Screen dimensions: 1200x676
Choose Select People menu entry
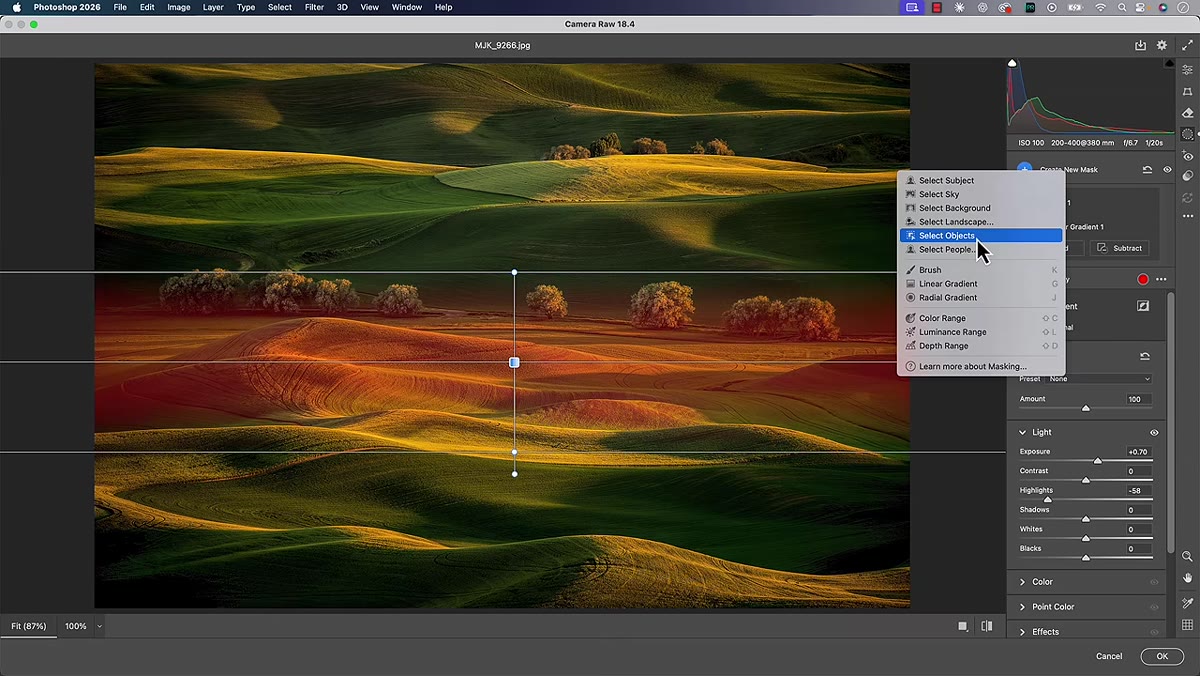tap(981, 250)
